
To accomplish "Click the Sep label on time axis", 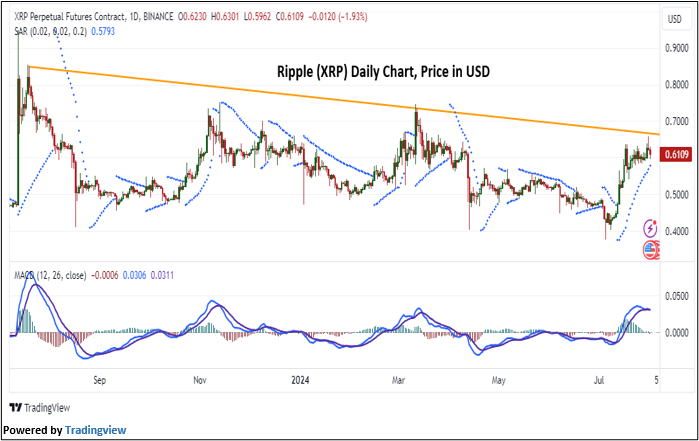I will [99, 380].
